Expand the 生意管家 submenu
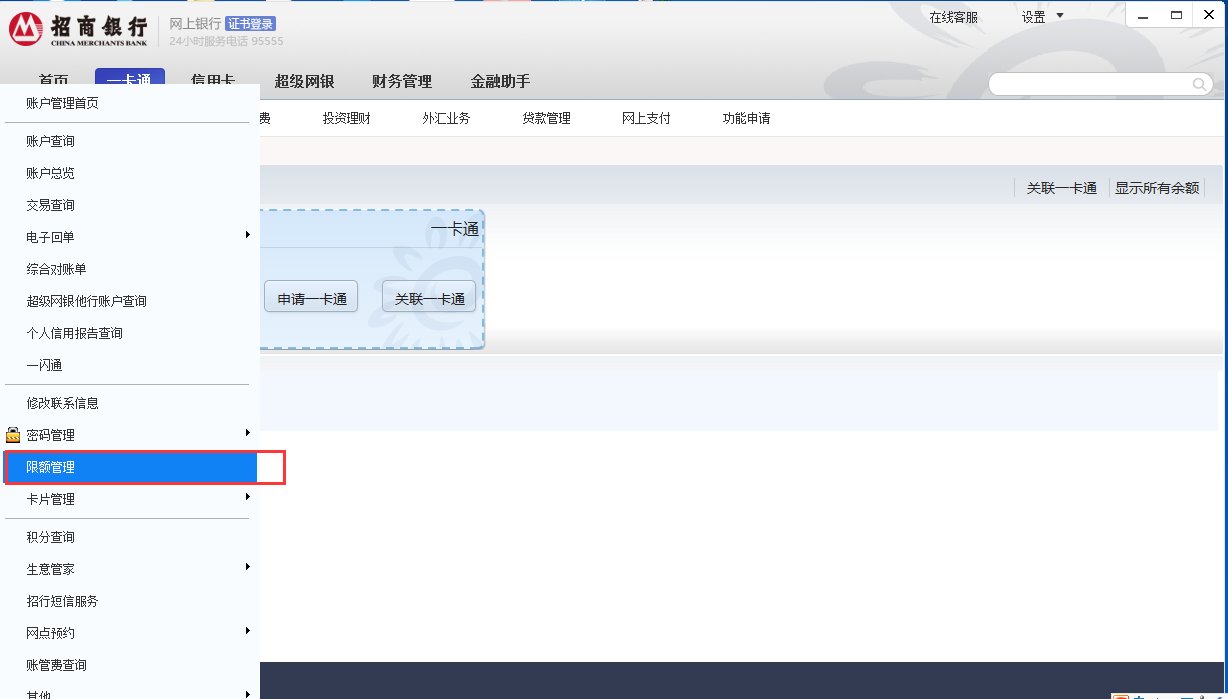The image size is (1228, 699). tap(247, 568)
